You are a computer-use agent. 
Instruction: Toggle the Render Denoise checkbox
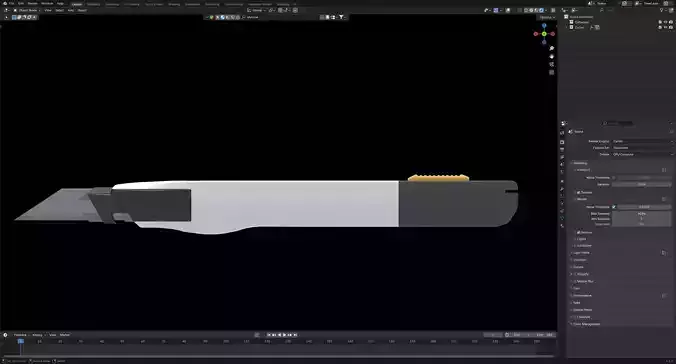pos(578,232)
